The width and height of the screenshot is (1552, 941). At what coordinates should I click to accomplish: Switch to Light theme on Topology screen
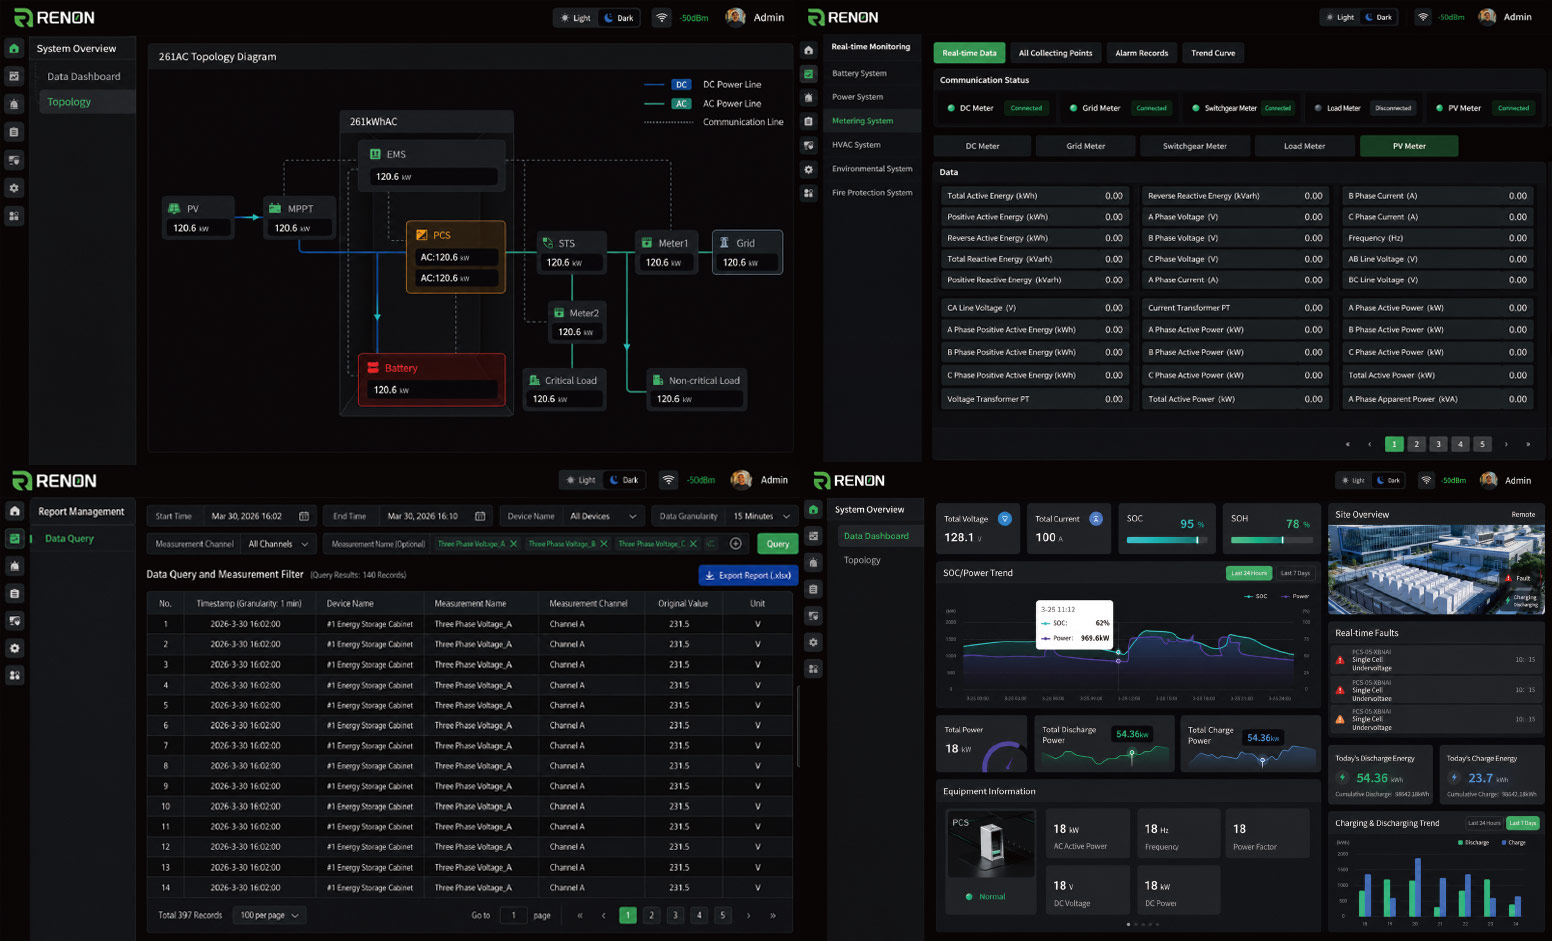click(575, 18)
